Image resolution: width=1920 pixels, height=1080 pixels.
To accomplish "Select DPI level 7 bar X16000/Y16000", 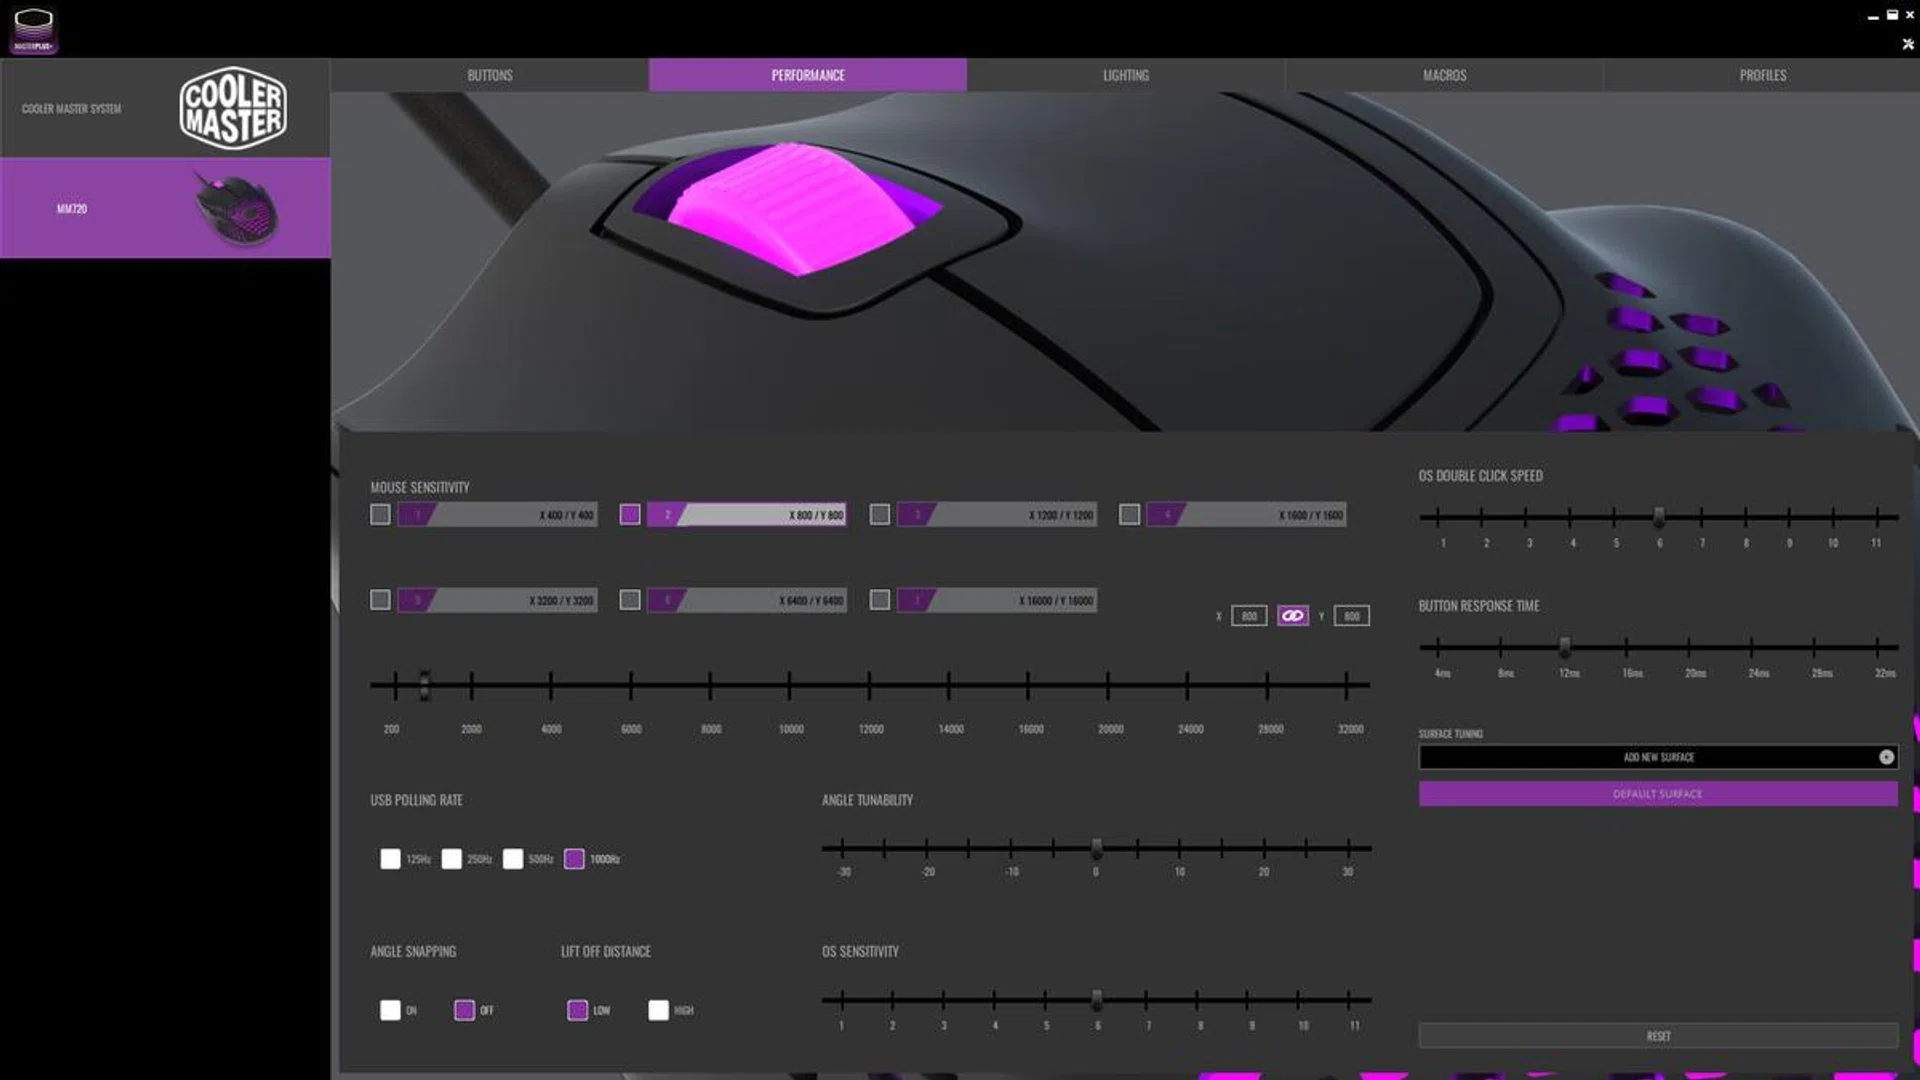I will point(996,600).
